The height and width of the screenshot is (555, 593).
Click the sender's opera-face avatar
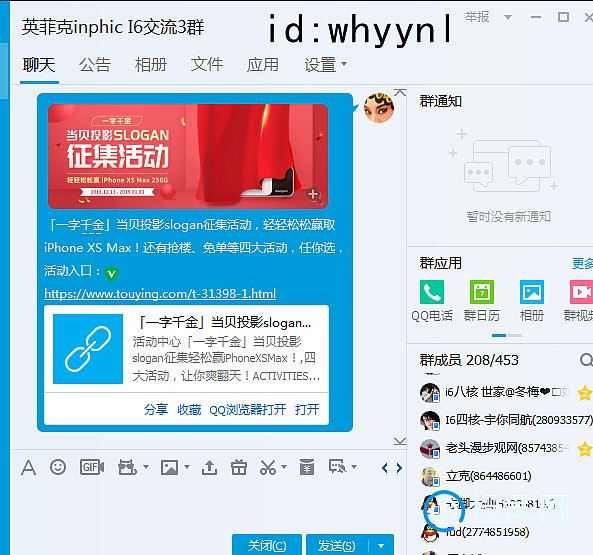[379, 108]
